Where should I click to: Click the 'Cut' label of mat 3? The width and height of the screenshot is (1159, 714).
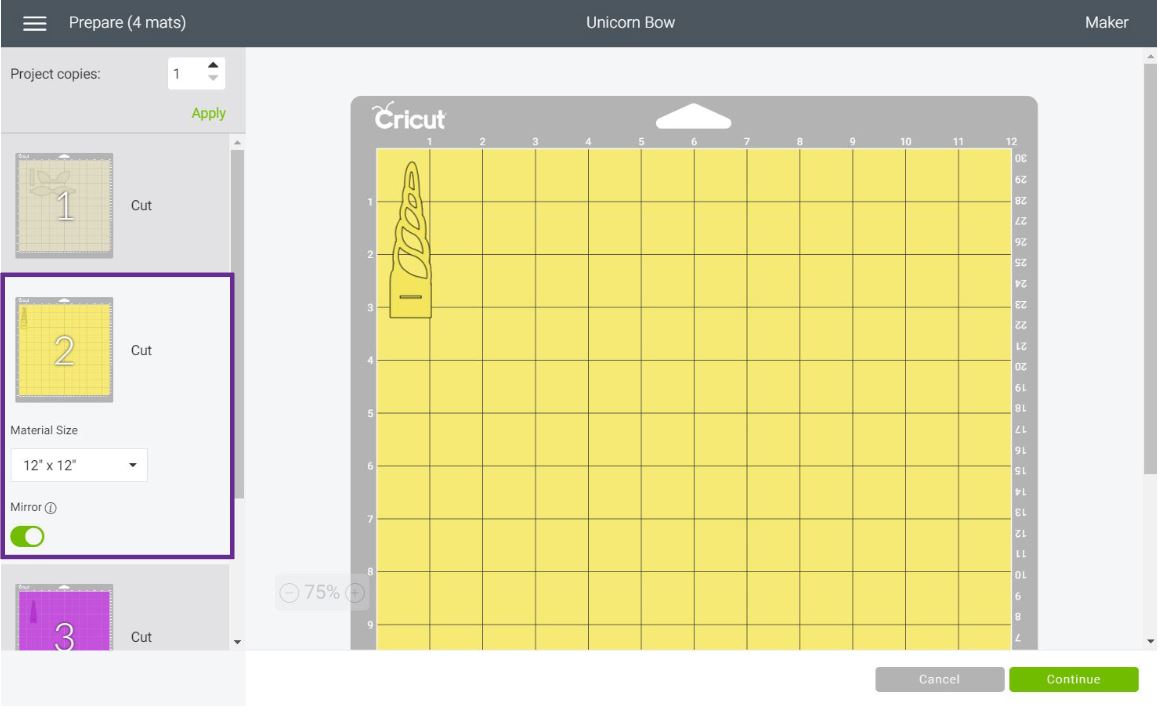[x=141, y=637]
